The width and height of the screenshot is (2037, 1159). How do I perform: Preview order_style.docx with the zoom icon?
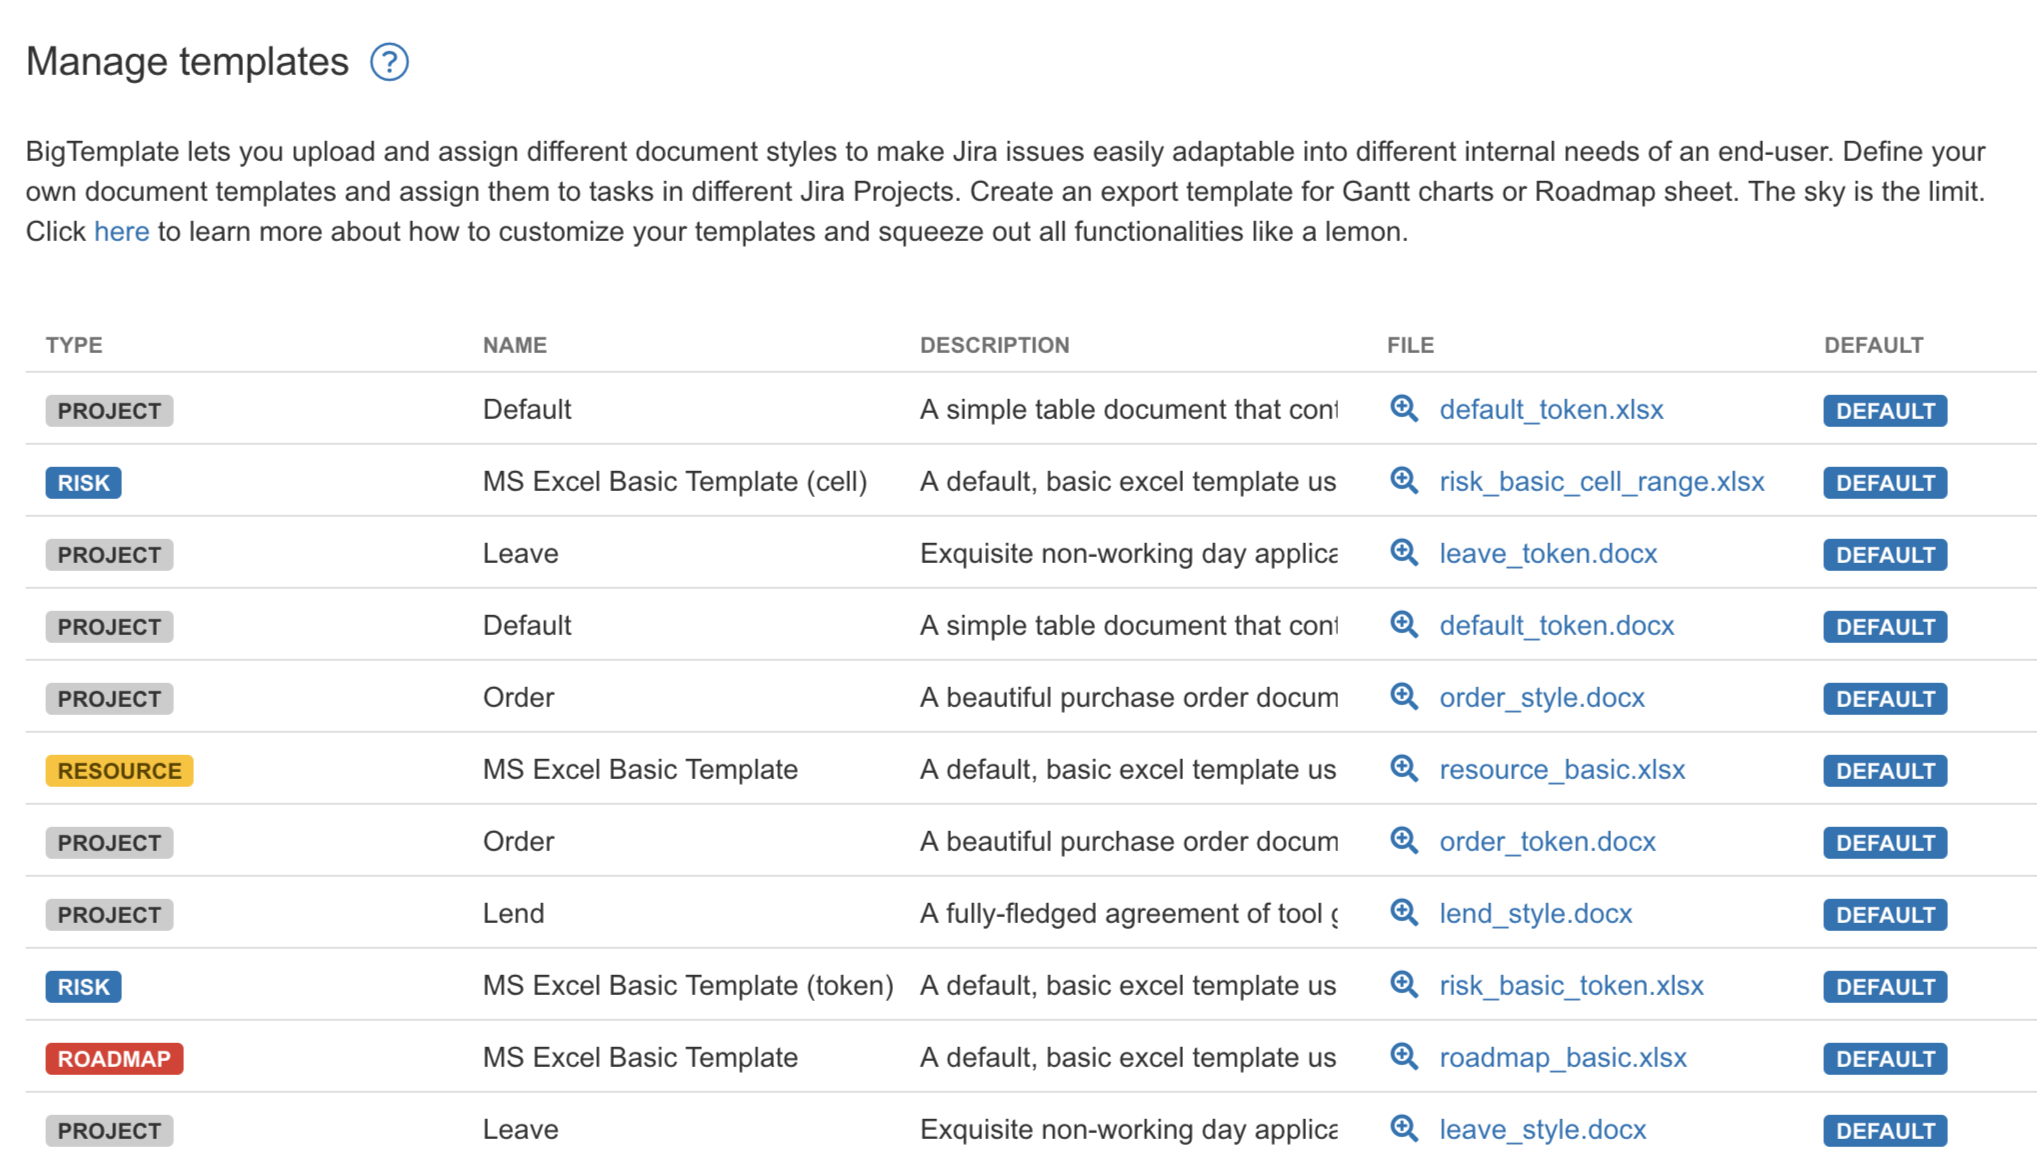coord(1404,697)
